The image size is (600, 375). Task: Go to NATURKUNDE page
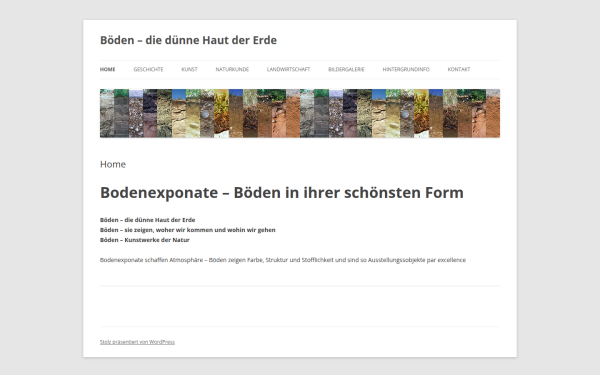(x=232, y=69)
